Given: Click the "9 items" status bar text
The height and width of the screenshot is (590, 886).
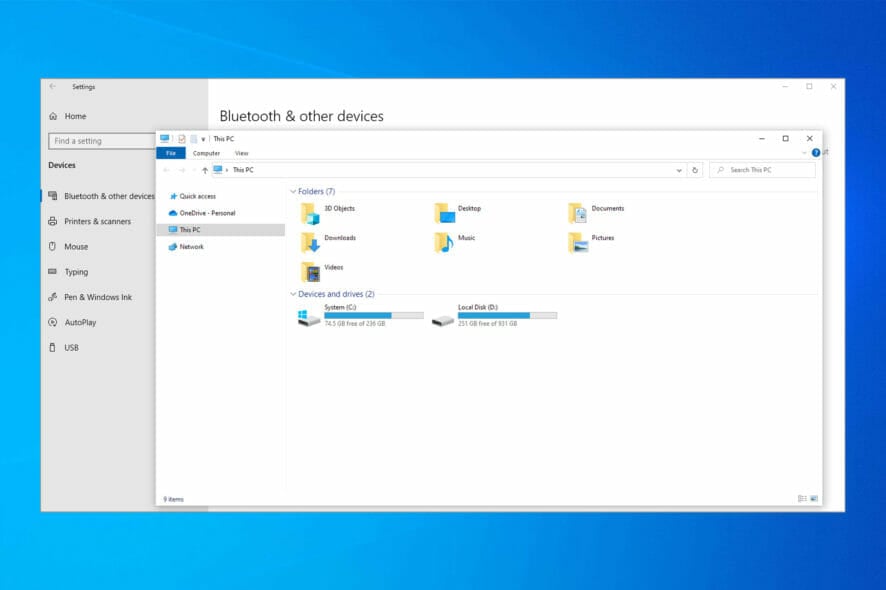Looking at the screenshot, I should 173,499.
